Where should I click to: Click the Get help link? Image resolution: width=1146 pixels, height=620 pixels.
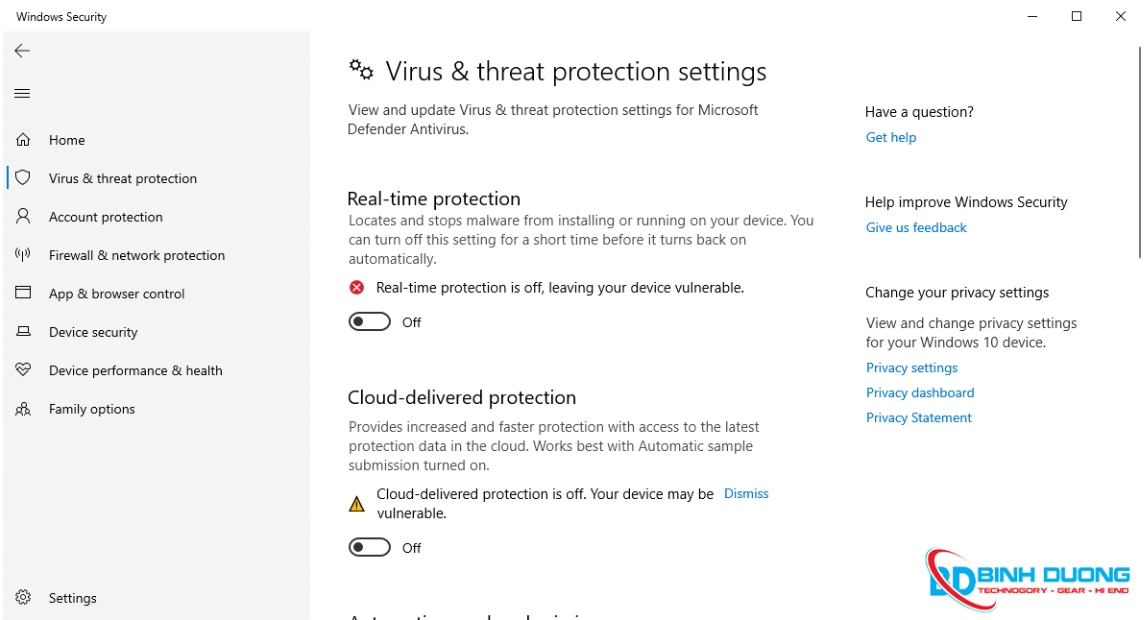point(890,137)
